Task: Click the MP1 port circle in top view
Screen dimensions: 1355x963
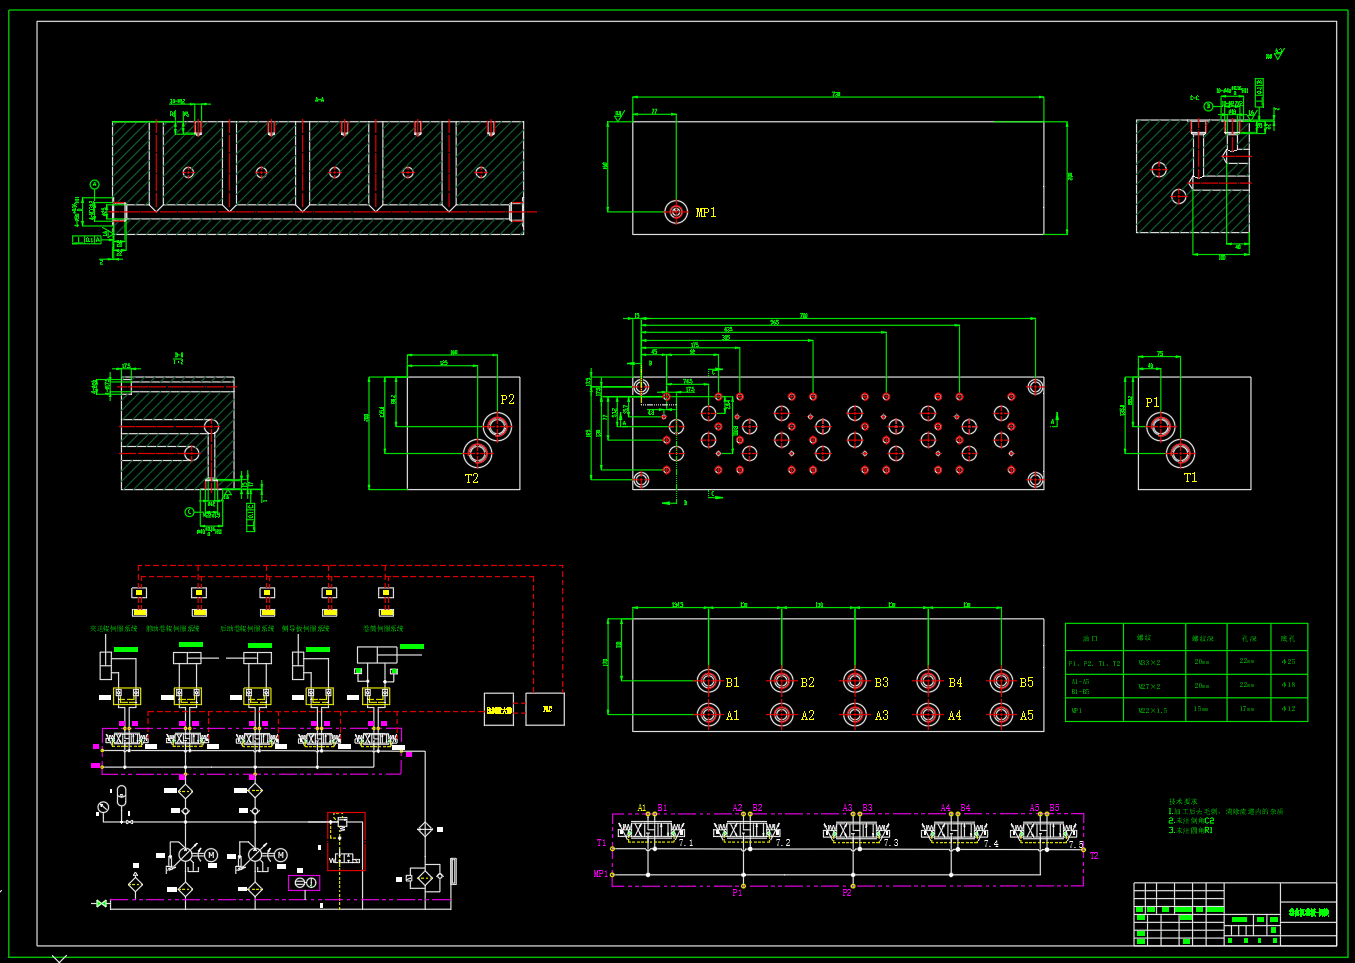Action: pyautogui.click(x=677, y=212)
